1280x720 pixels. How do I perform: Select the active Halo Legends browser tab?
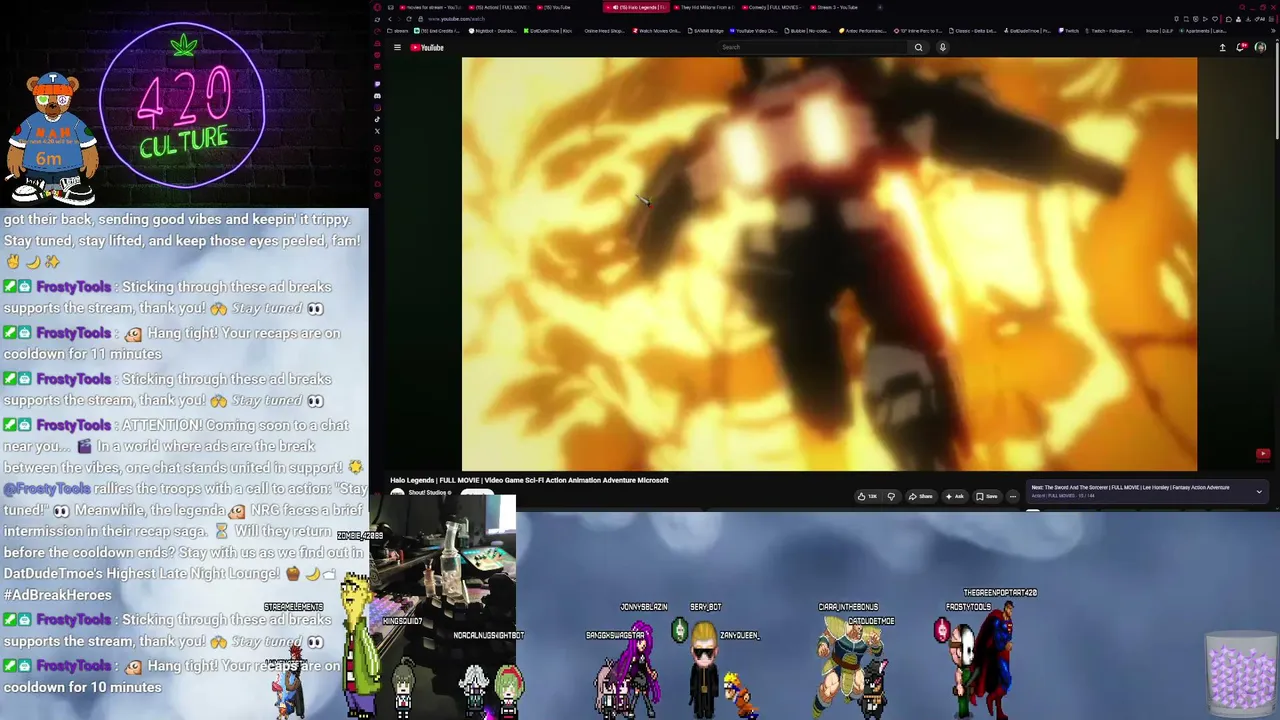point(637,7)
